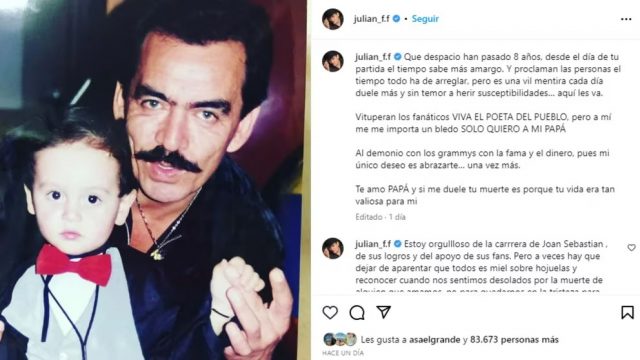Click the HACE UN DÍA timestamp
Viewport: 640px width, 360px height.
pos(342,353)
